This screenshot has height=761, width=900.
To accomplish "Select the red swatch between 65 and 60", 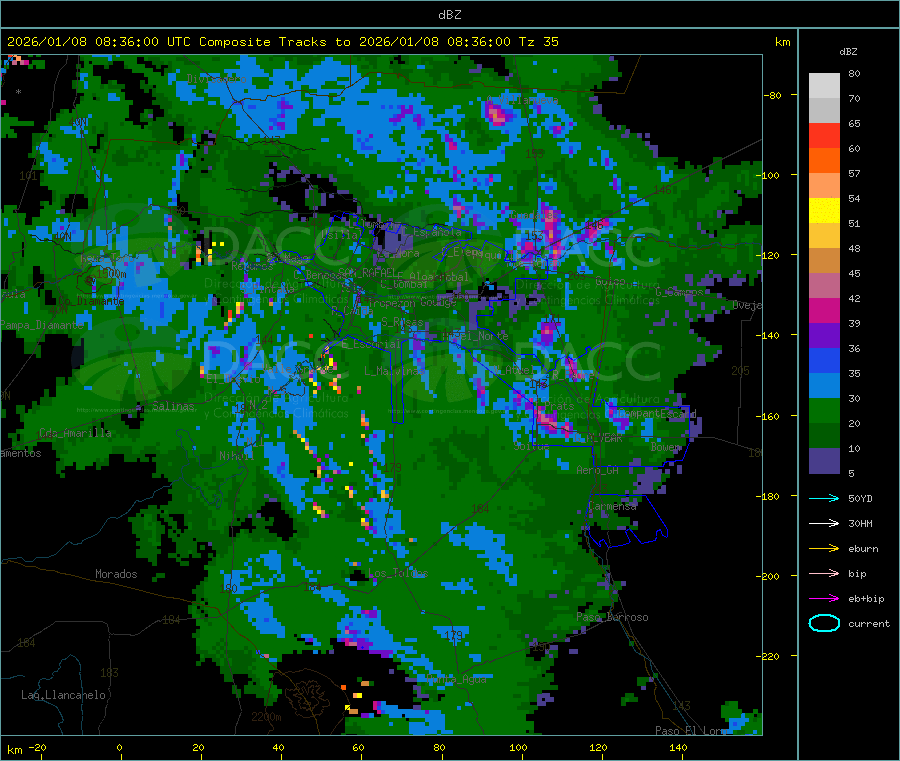I will coord(824,136).
